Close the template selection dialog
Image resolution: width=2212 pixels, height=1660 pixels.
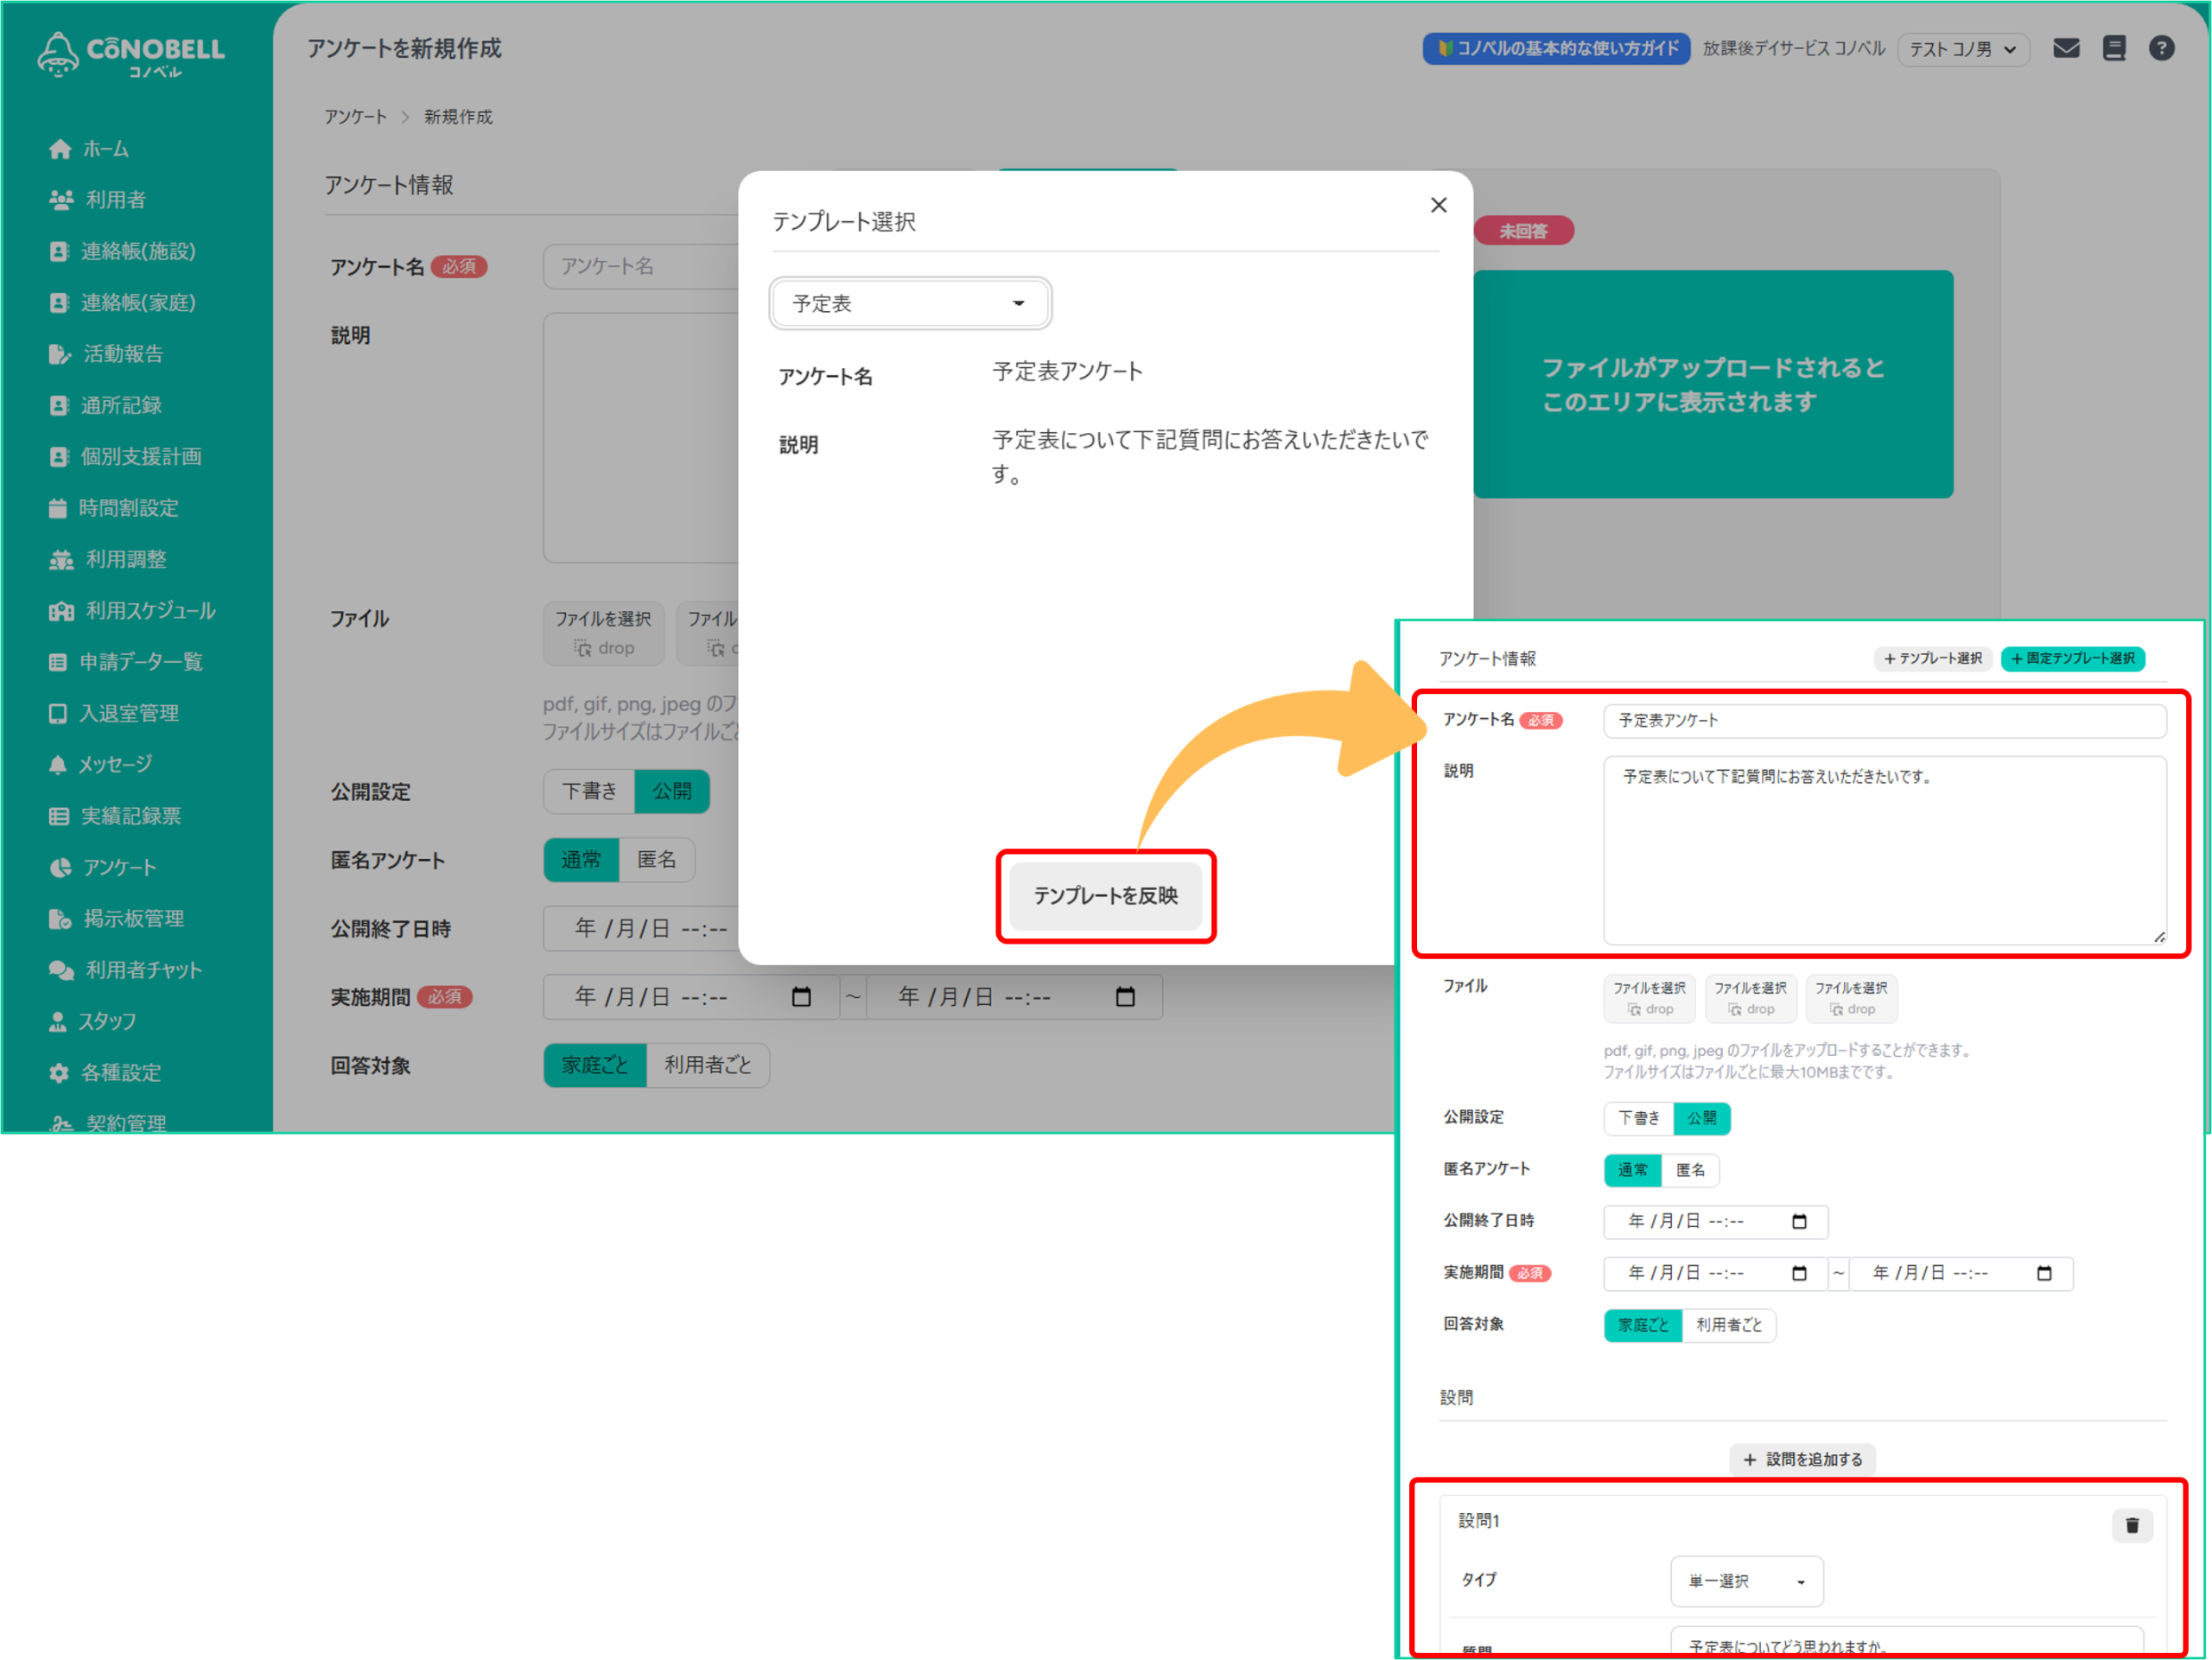click(1438, 205)
